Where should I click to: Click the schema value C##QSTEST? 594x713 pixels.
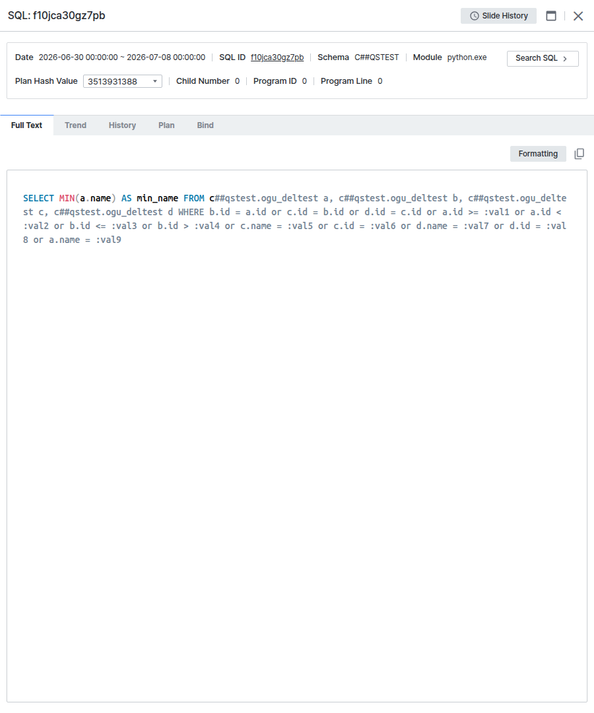pyautogui.click(x=377, y=57)
